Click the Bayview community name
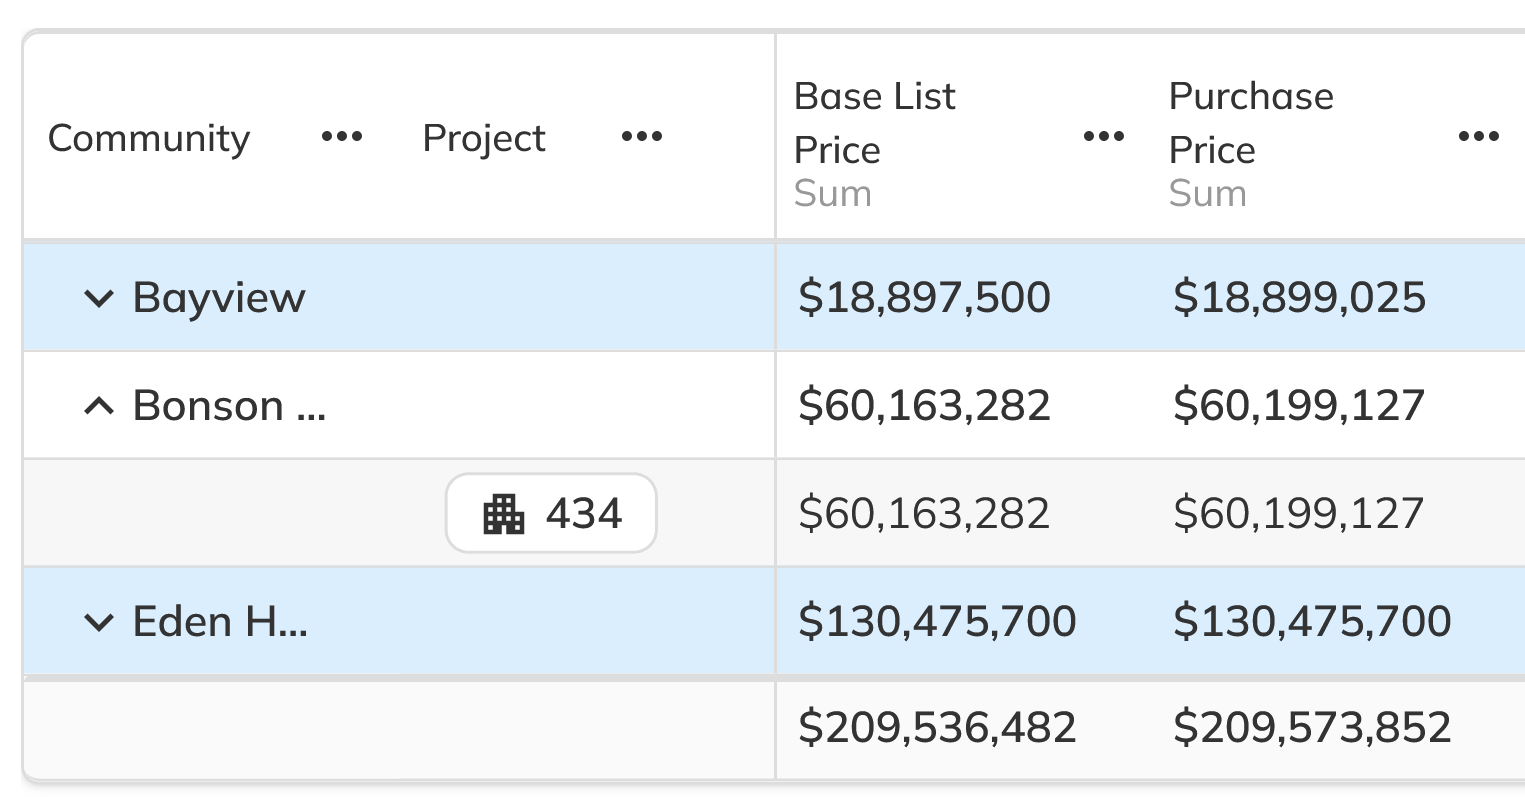Screen dimensions: 1525x797 [219, 298]
